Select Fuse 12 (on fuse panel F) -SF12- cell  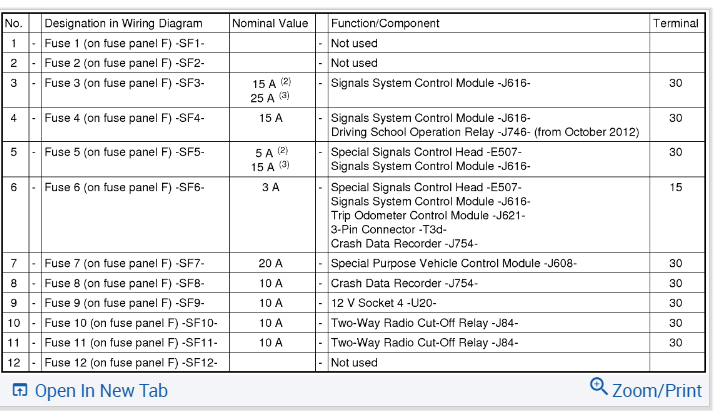[127, 363]
